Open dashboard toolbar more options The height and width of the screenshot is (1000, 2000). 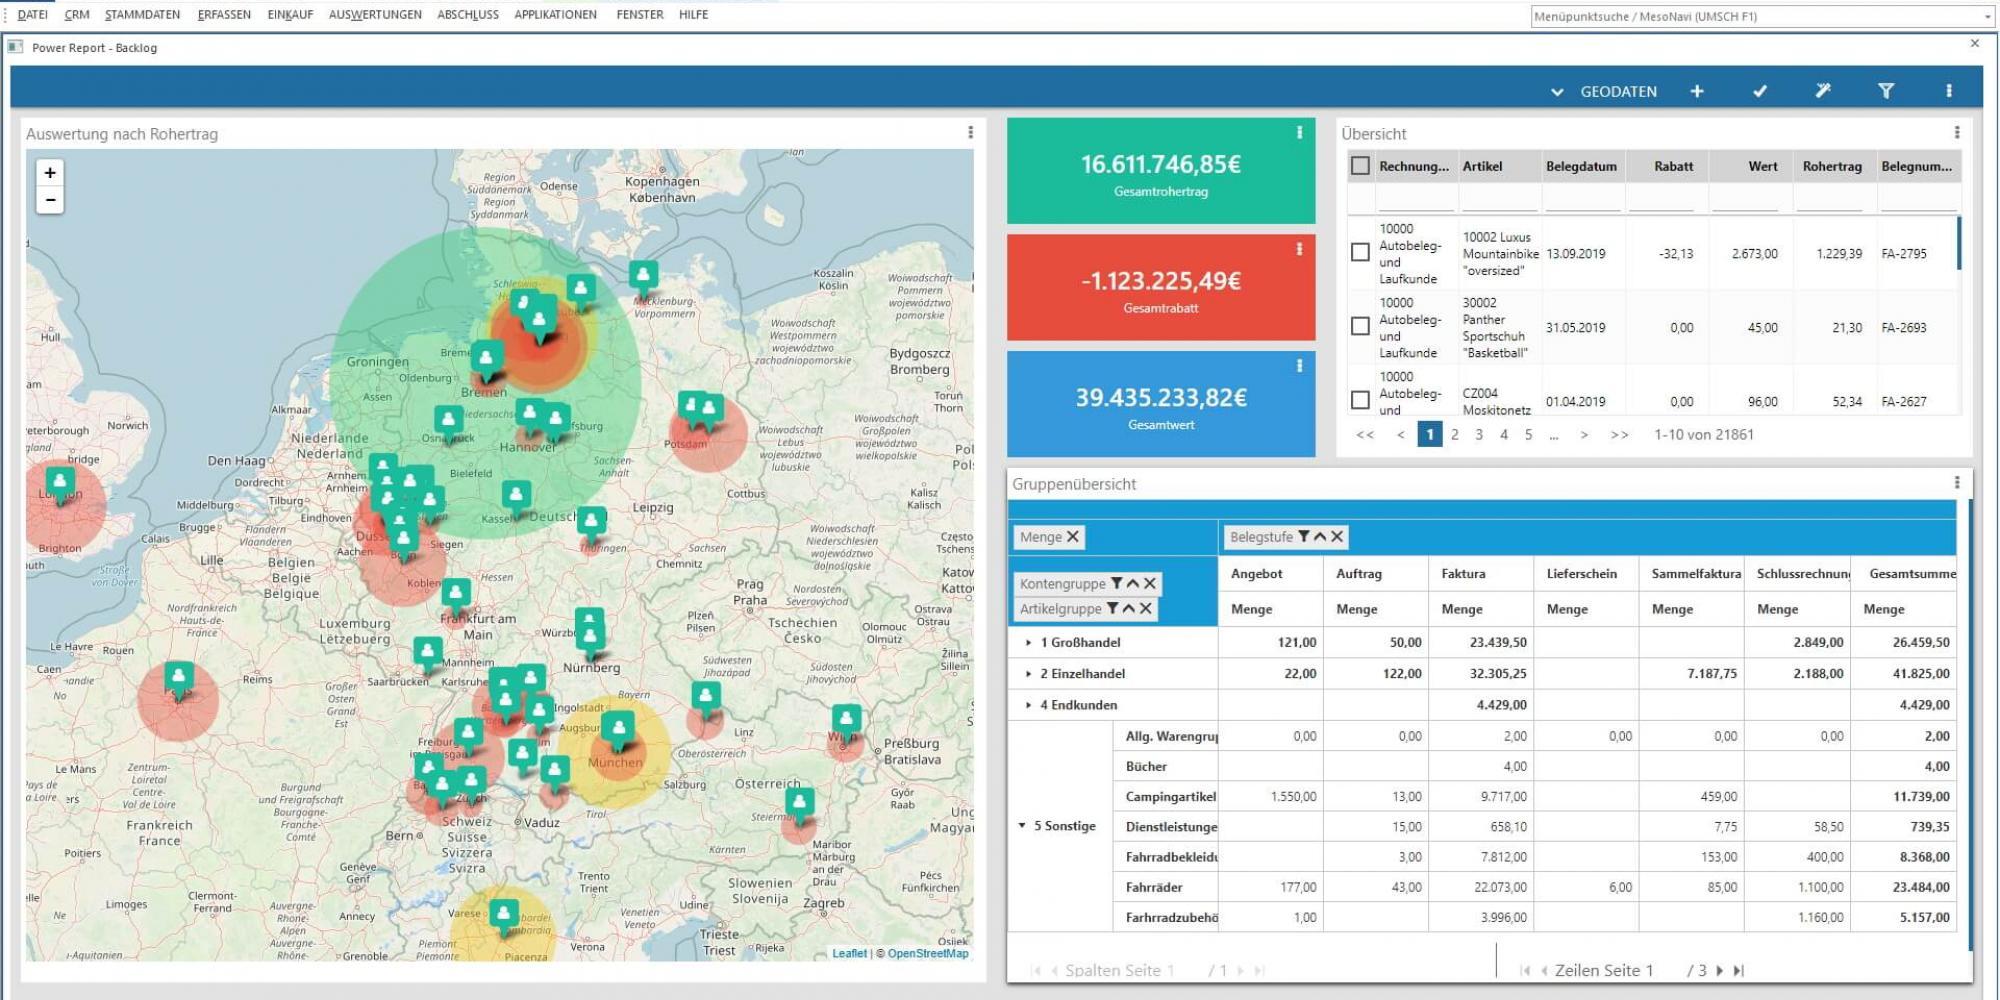click(1949, 91)
